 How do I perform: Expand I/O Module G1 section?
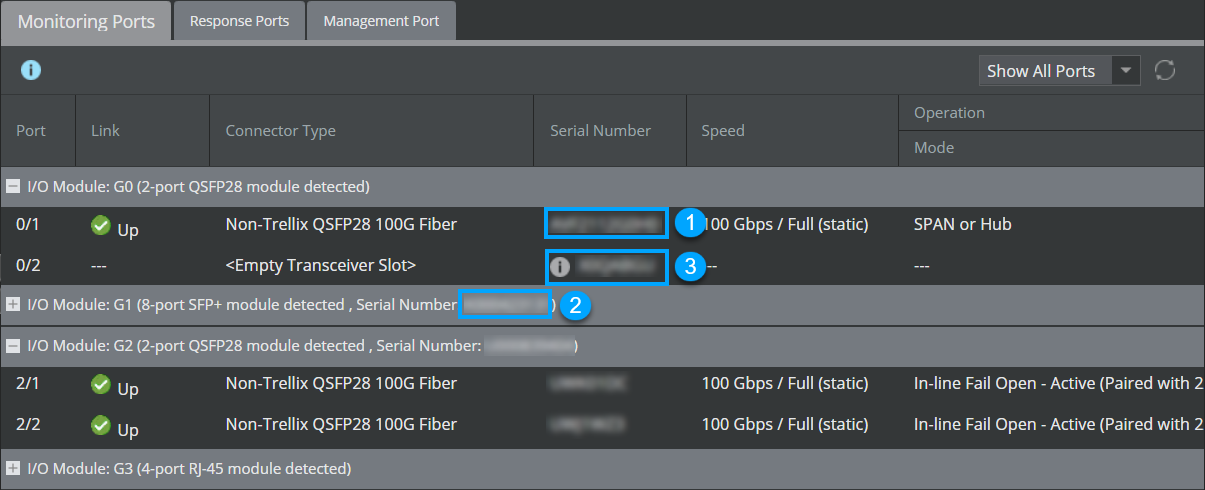tap(13, 303)
